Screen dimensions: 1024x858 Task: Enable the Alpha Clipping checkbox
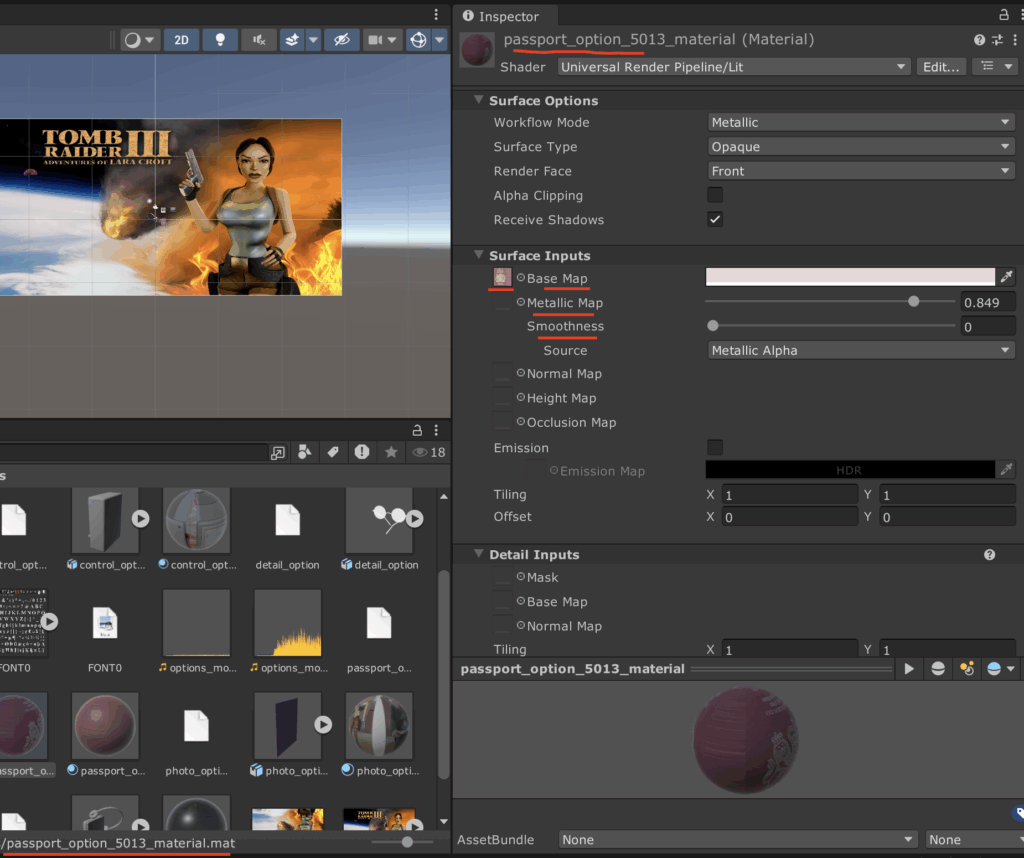click(x=715, y=195)
